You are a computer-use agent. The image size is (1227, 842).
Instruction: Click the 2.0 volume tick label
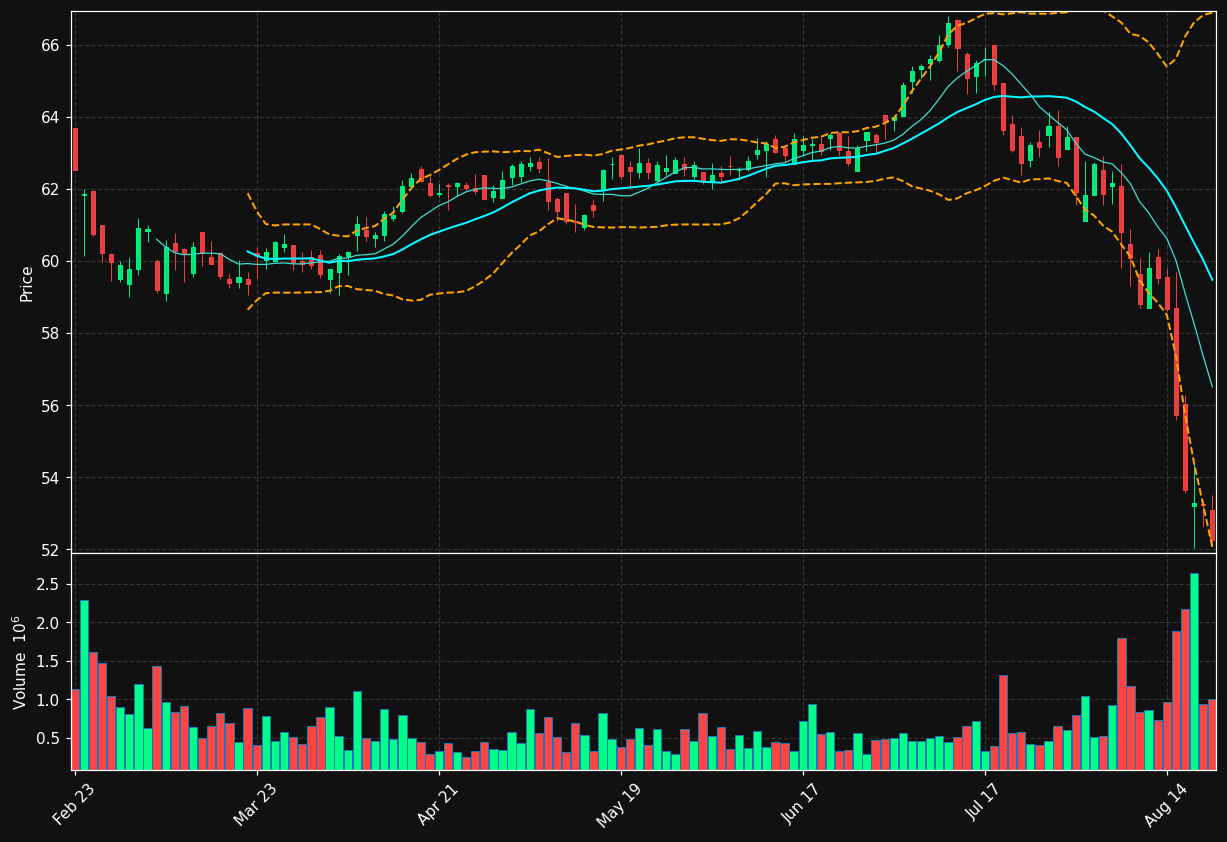click(x=48, y=623)
